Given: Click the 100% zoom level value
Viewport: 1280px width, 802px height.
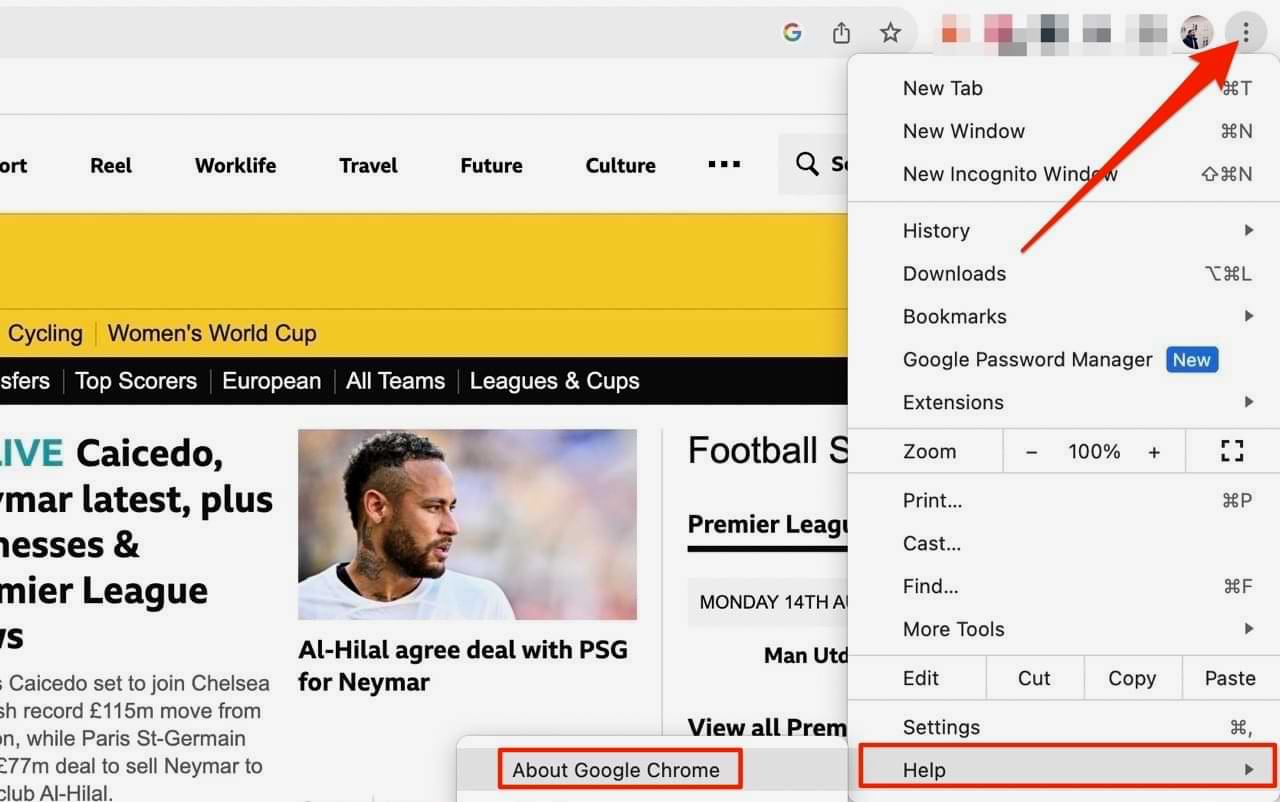Looking at the screenshot, I should [1094, 452].
